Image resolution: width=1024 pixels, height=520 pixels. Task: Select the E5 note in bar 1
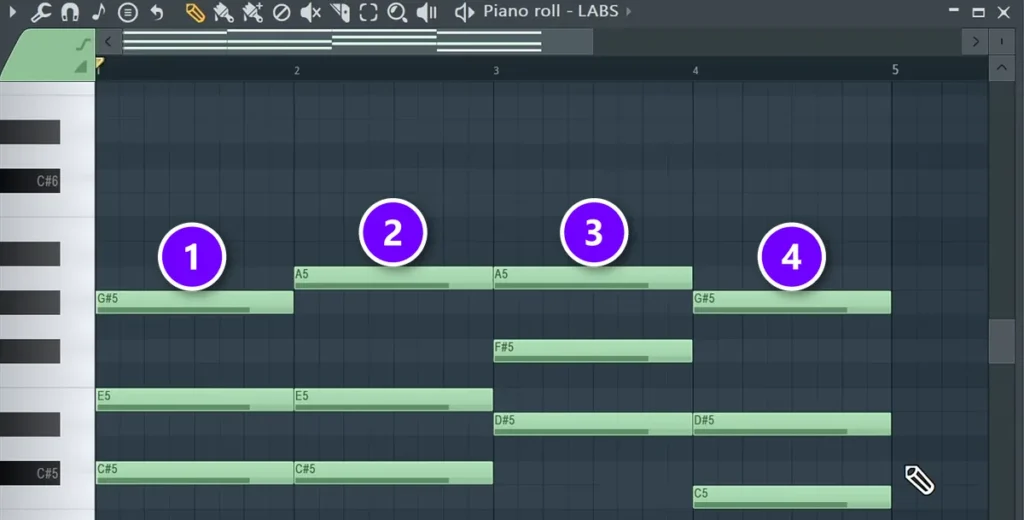pos(195,400)
